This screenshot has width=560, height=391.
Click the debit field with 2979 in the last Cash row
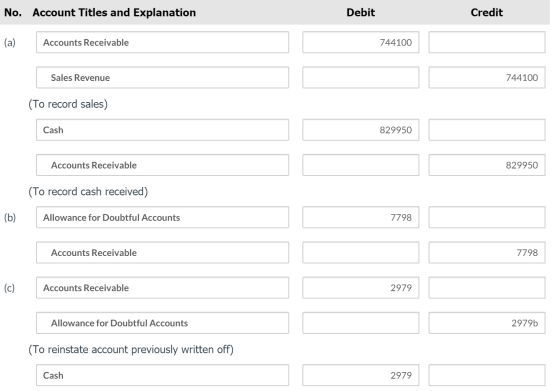pyautogui.click(x=360, y=375)
